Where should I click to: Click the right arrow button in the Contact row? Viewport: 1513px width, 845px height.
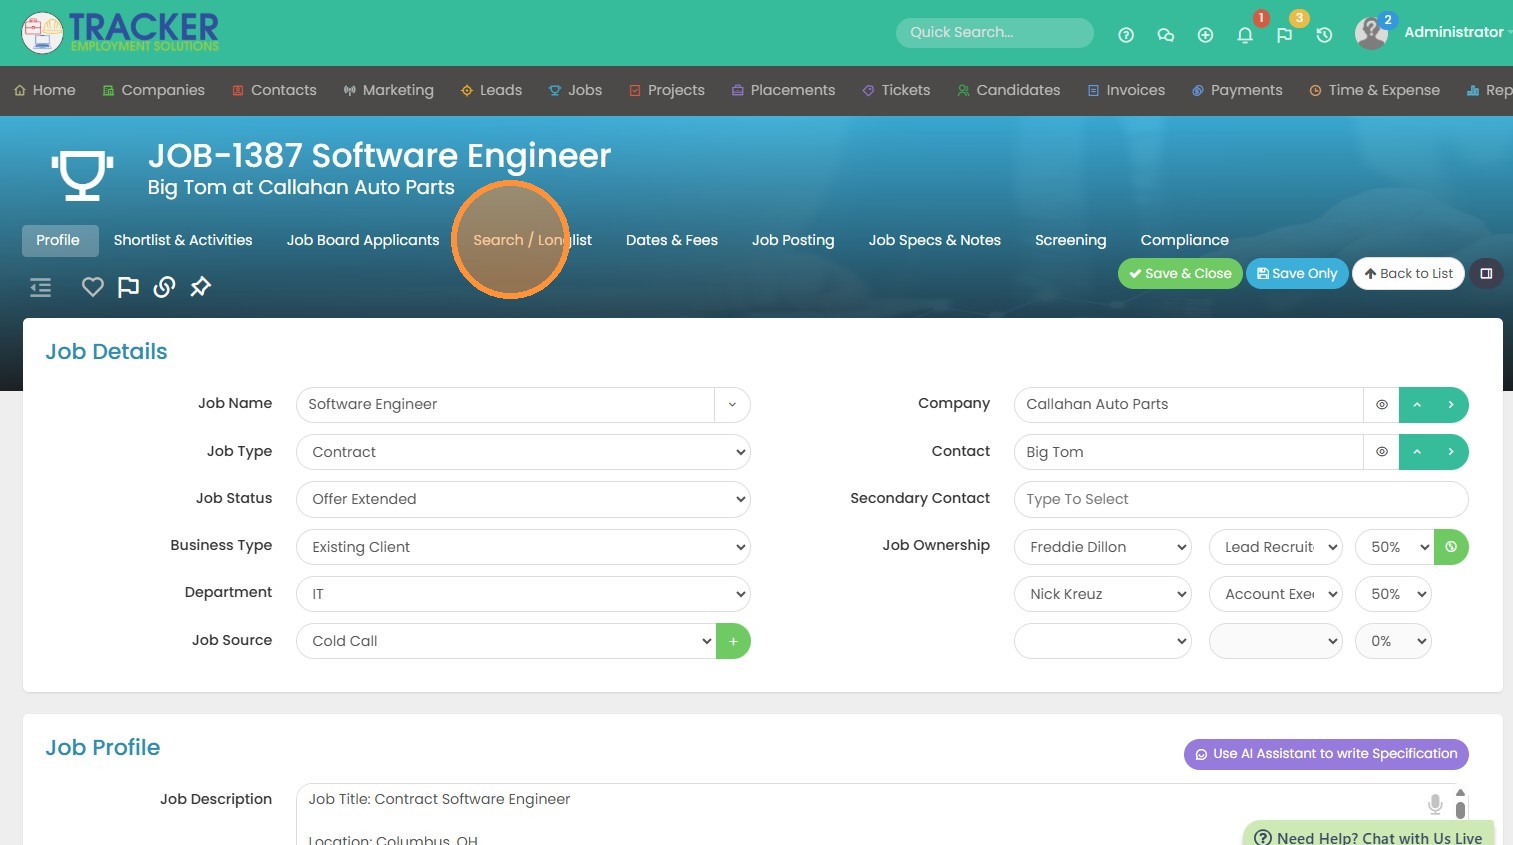coord(1451,452)
